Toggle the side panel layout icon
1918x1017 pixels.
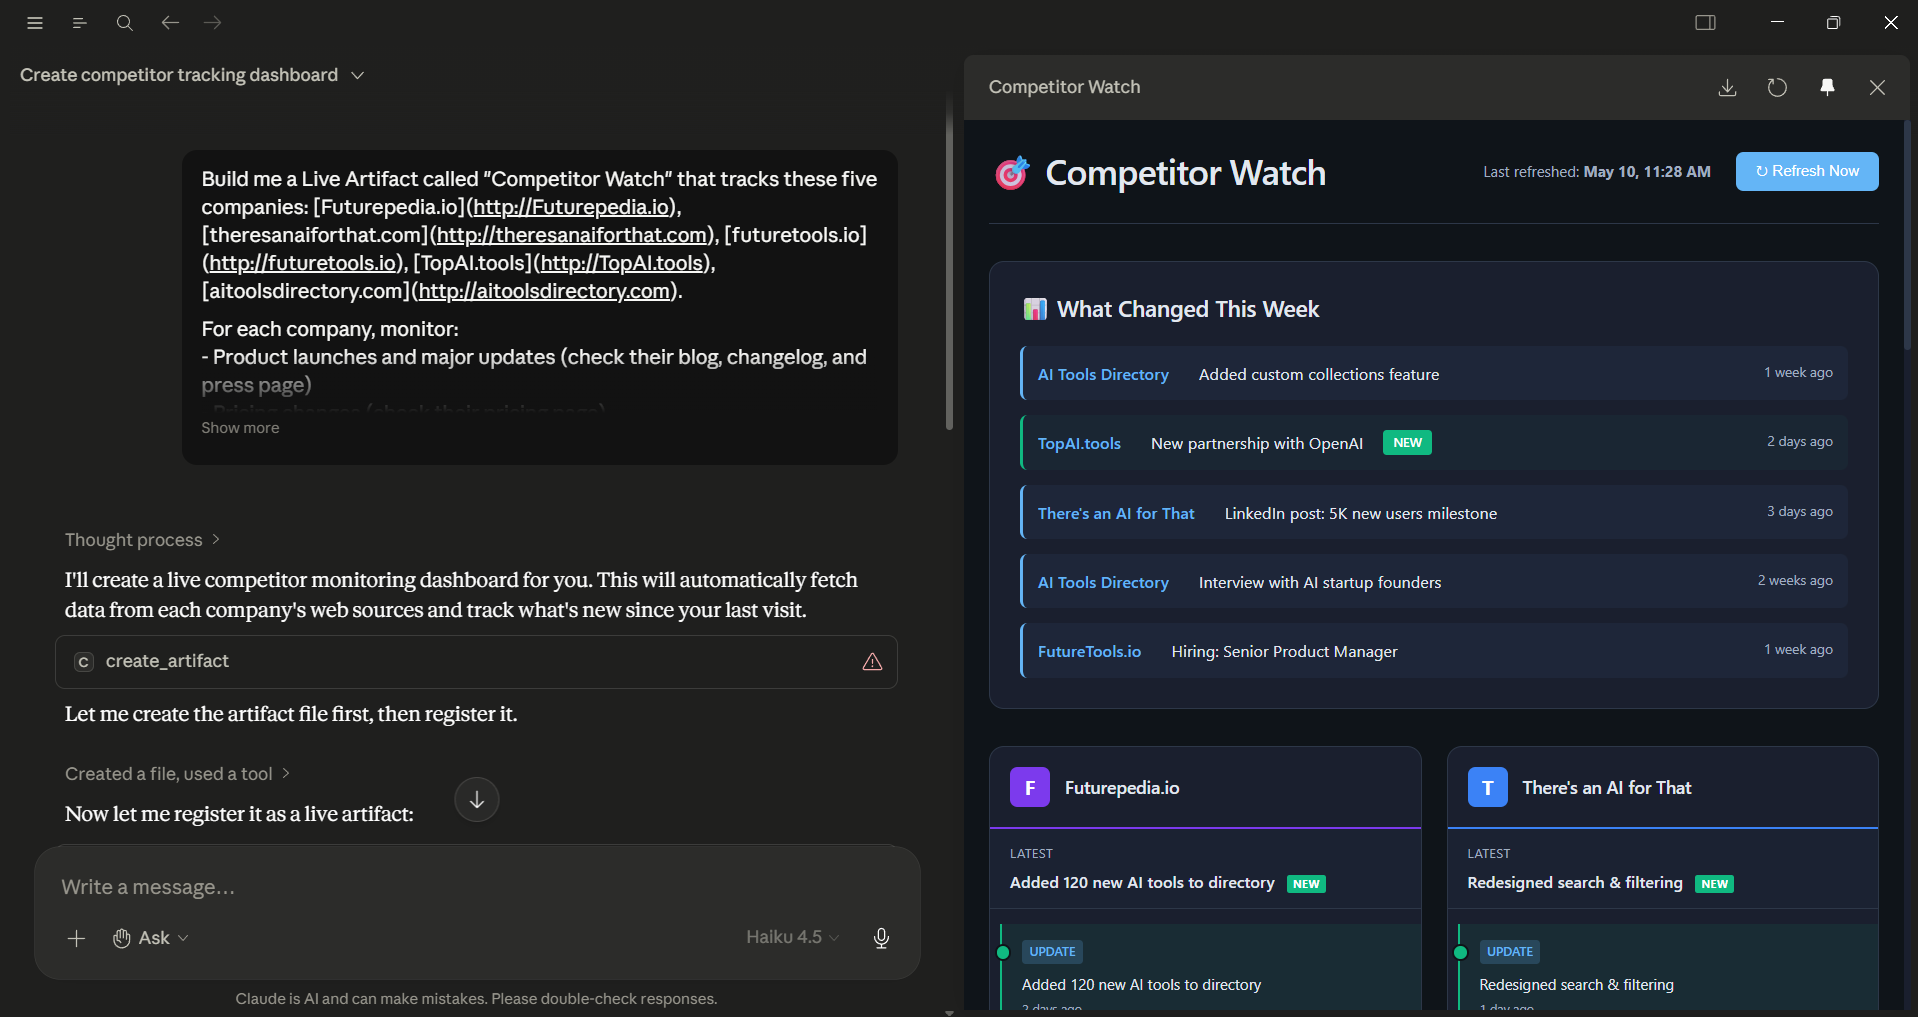point(1706,23)
